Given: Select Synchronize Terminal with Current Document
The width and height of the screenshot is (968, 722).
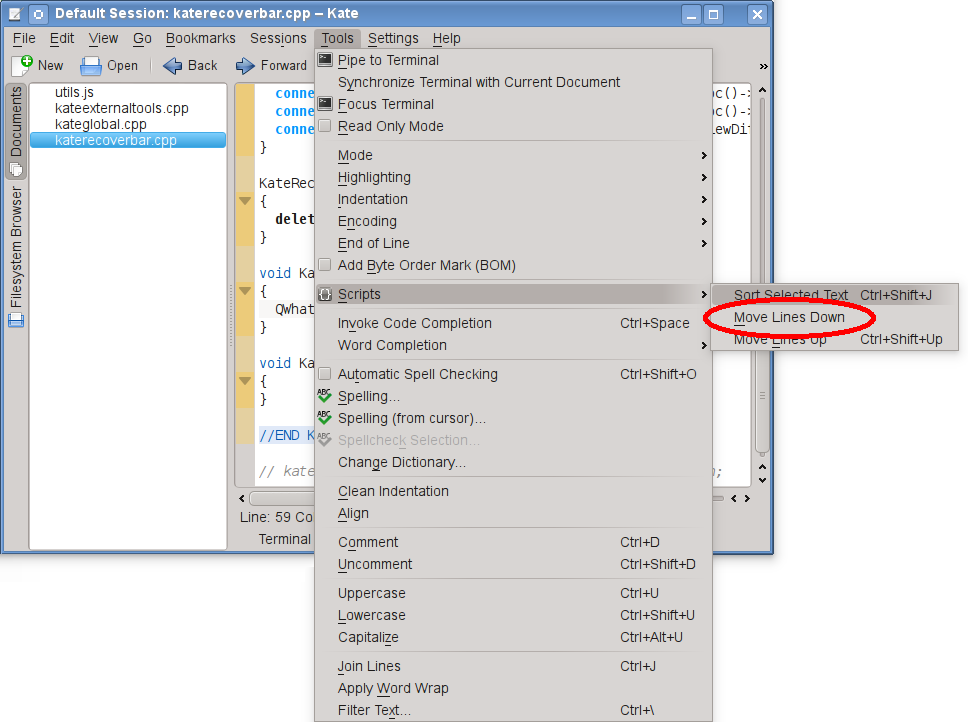Looking at the screenshot, I should [514, 82].
